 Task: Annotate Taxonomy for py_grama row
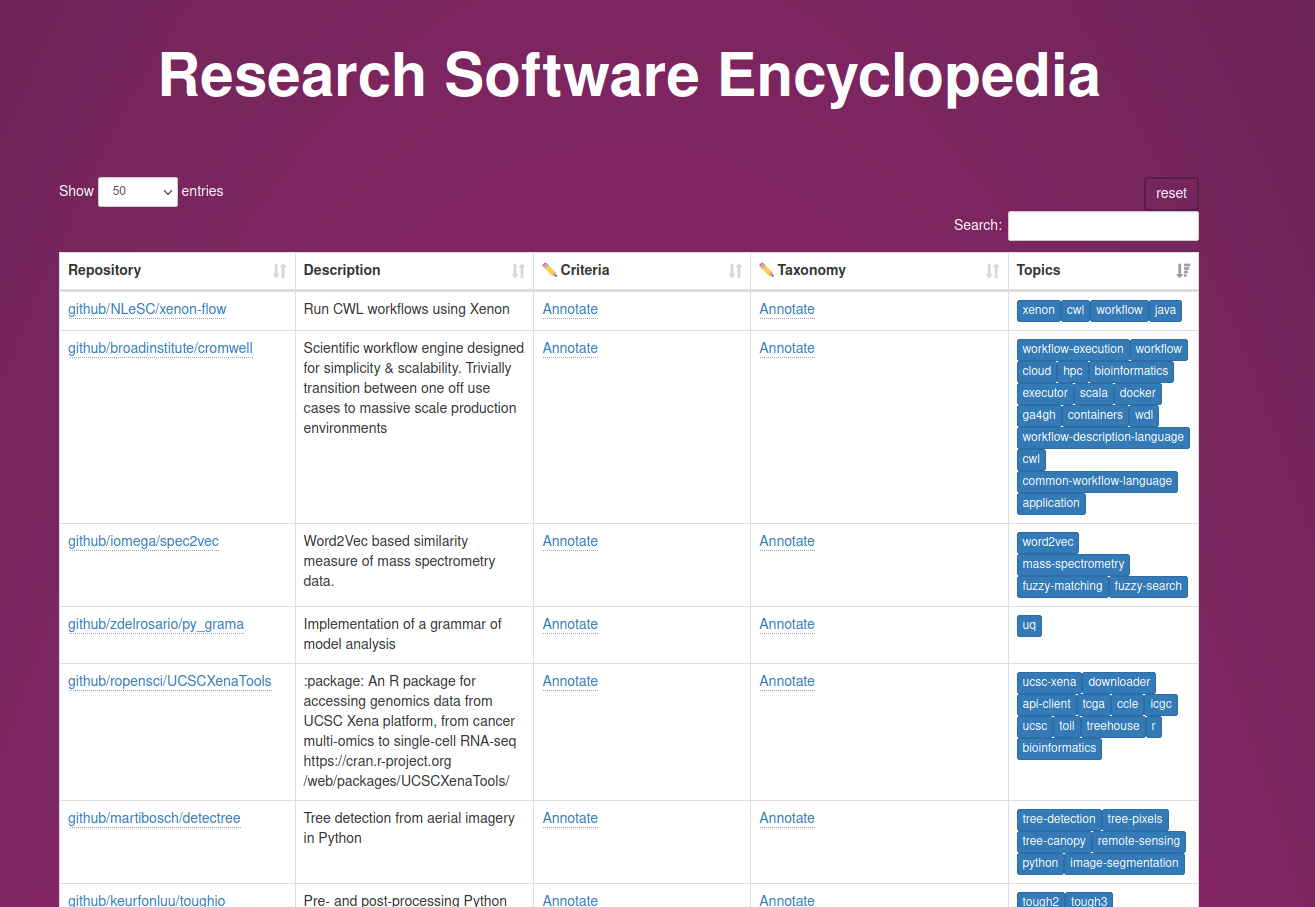[787, 624]
